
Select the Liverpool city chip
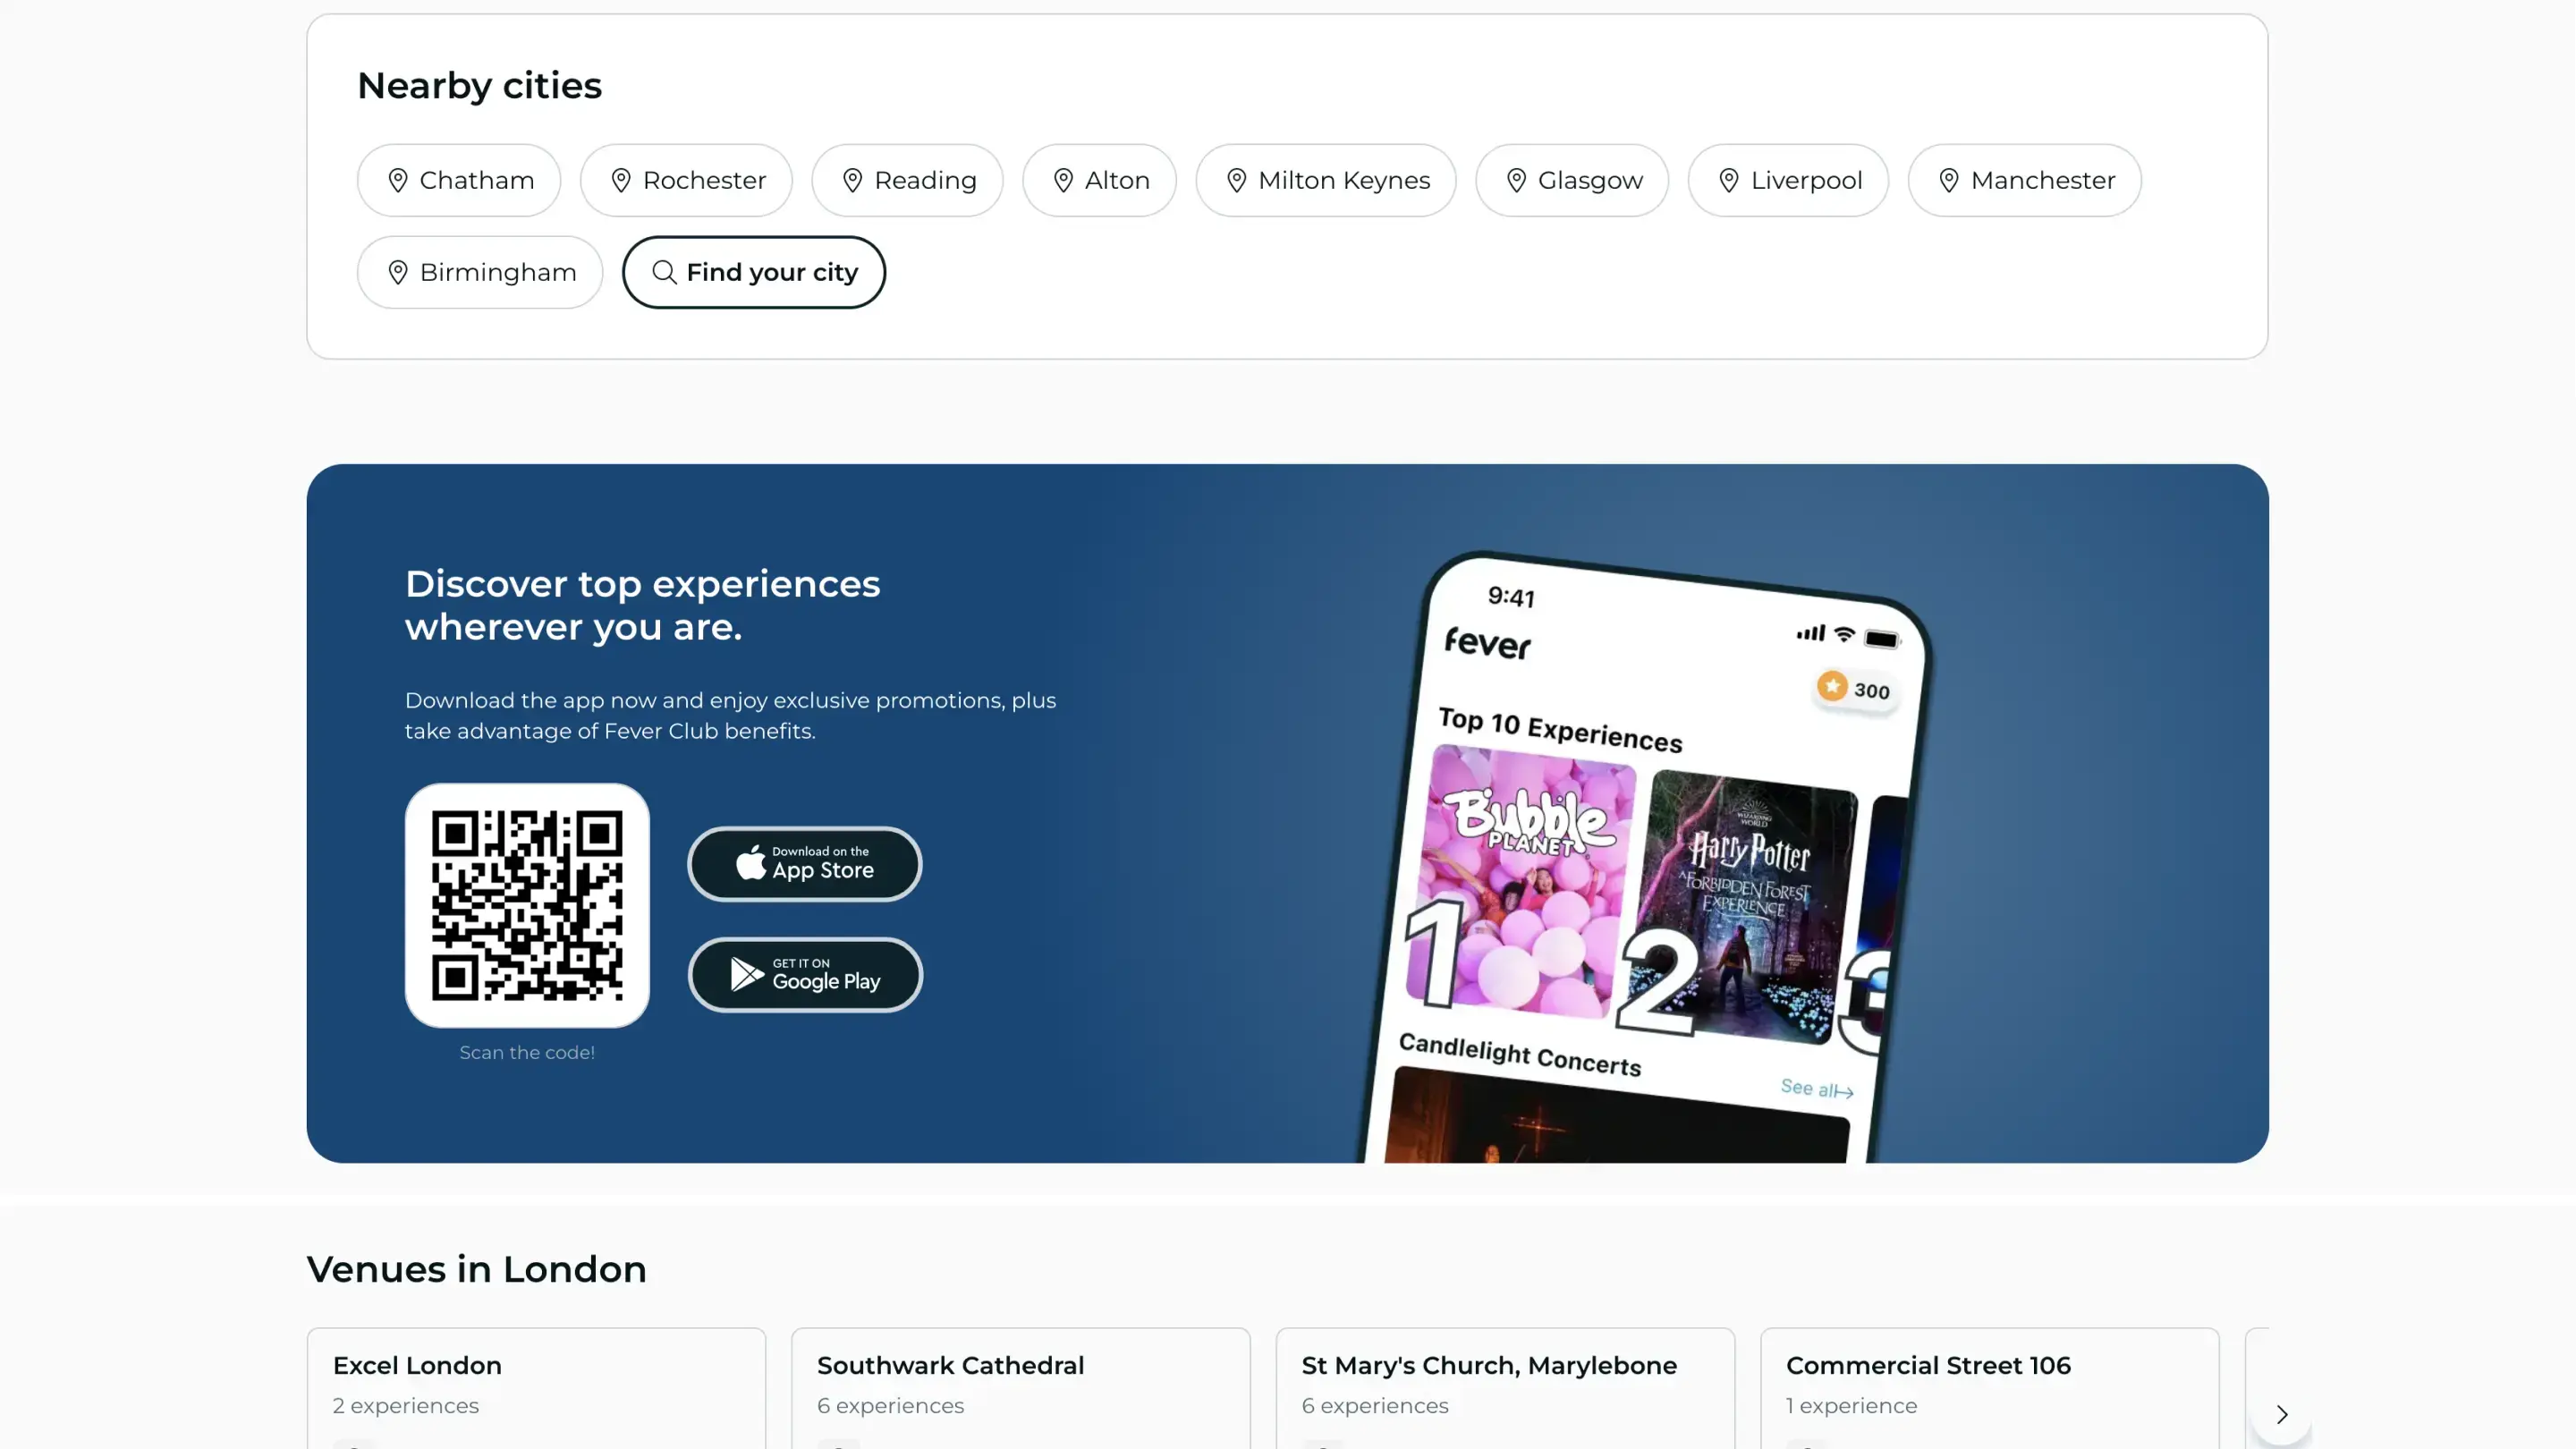click(x=1788, y=180)
